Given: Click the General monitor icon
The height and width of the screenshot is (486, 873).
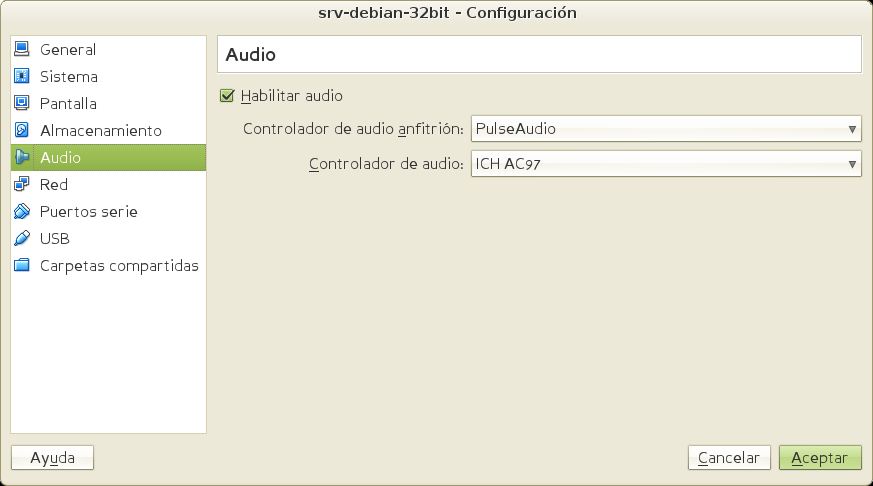Looking at the screenshot, I should pyautogui.click(x=22, y=49).
